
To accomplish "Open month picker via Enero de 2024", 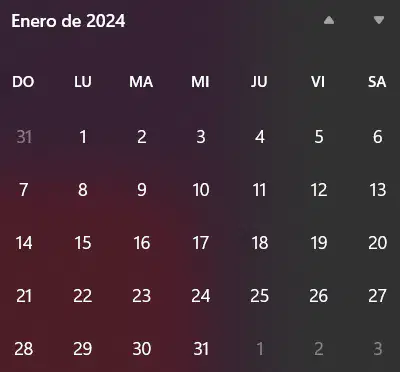I will (x=68, y=21).
